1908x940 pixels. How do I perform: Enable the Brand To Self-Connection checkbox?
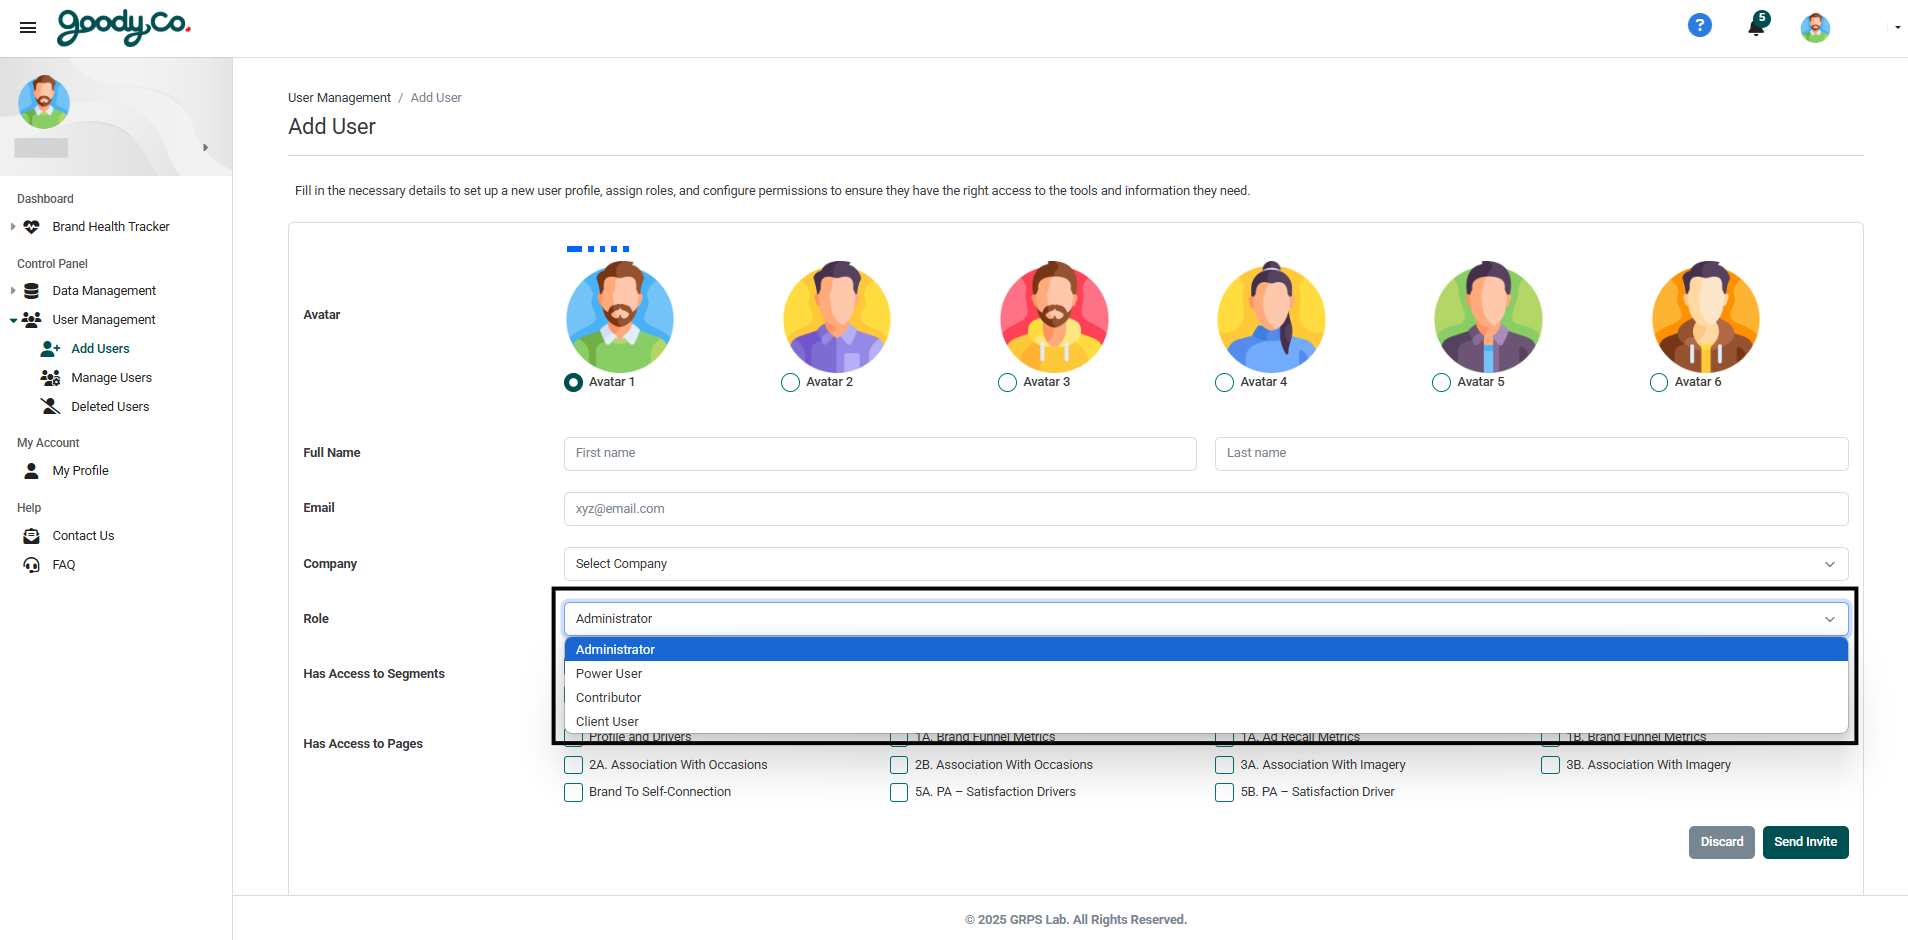coord(573,792)
